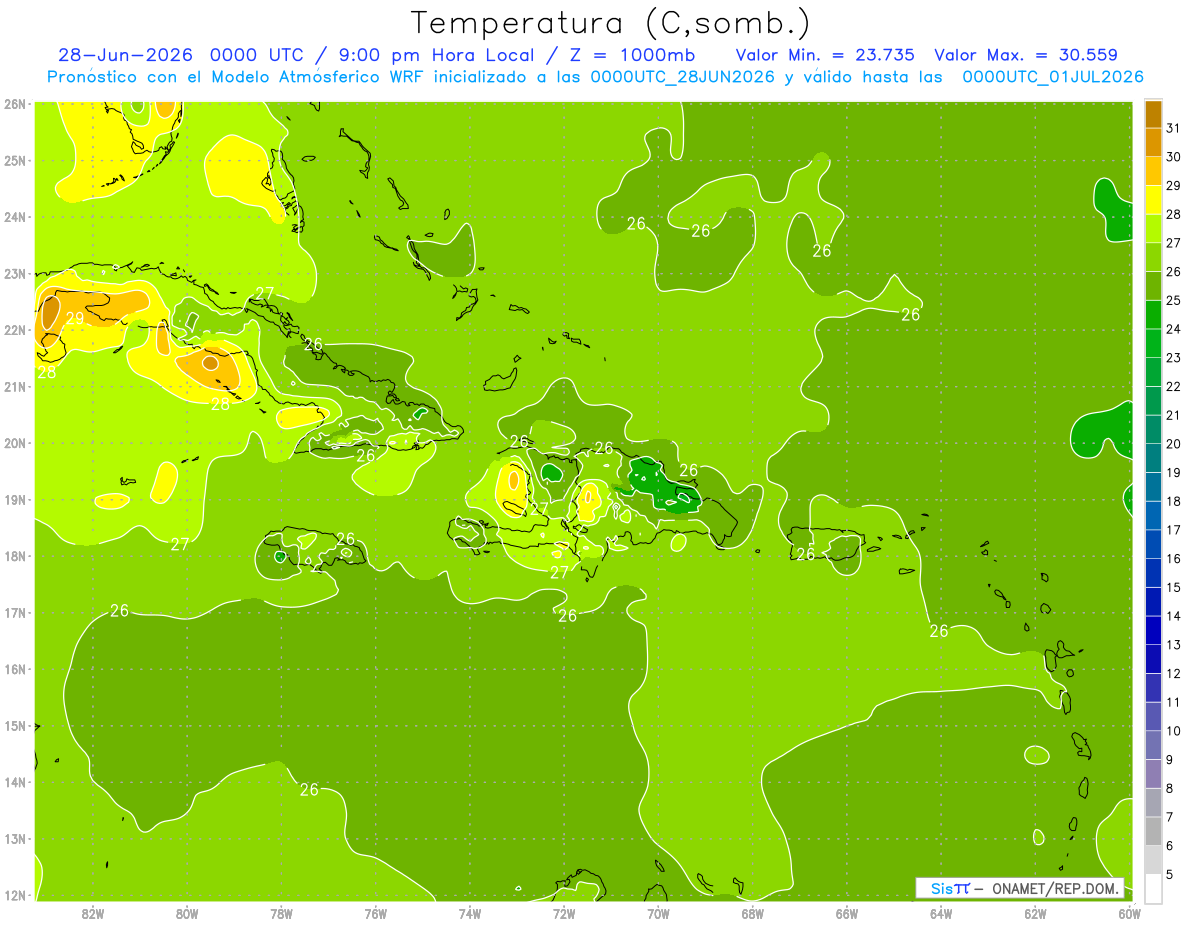The width and height of the screenshot is (1200, 927).
Task: Click the 25N latitude label
Action: point(14,161)
